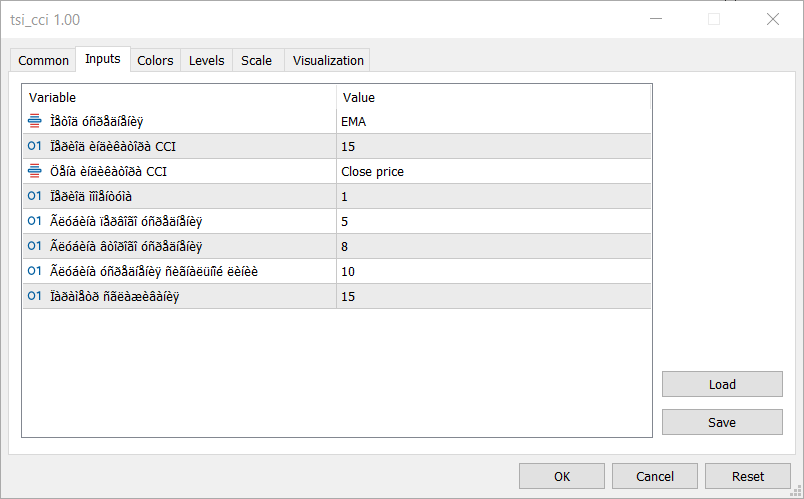Click the Variable column header

tap(180, 97)
